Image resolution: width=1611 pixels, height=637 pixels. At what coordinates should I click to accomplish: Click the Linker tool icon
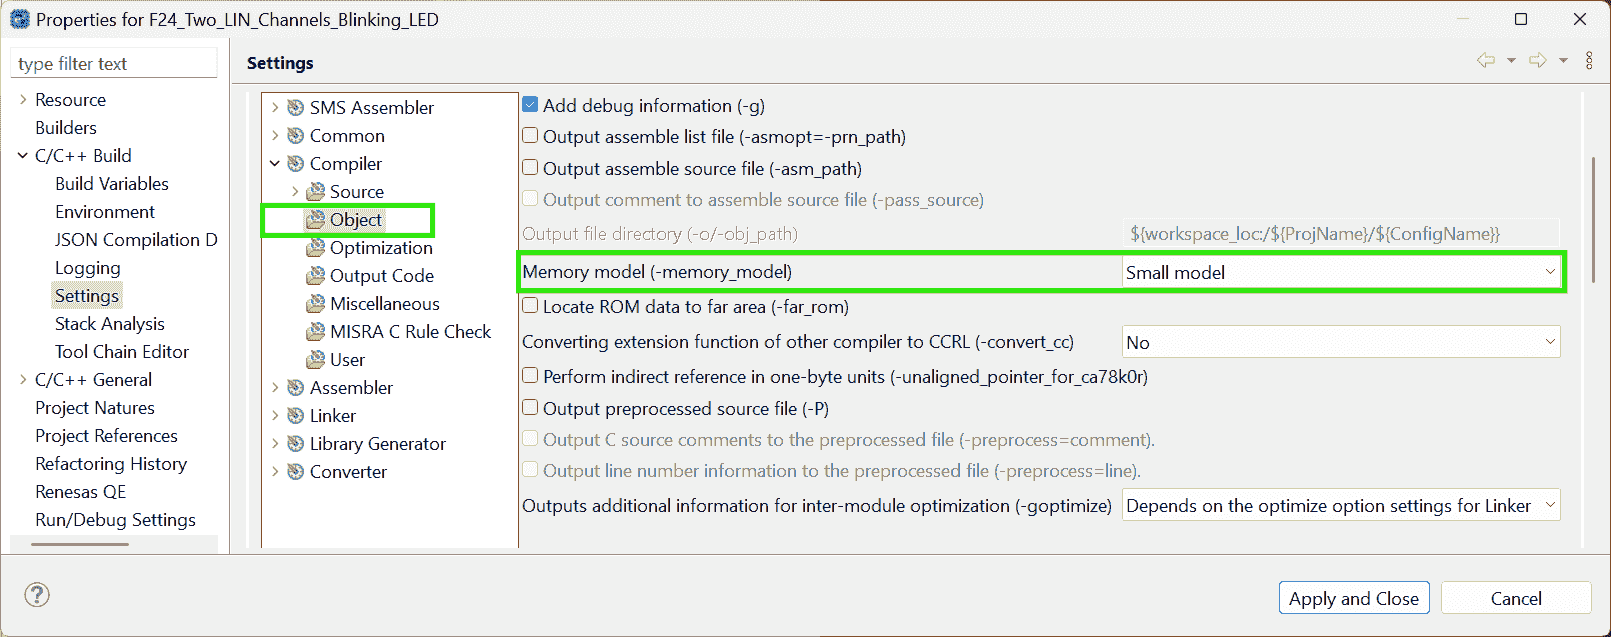(296, 416)
